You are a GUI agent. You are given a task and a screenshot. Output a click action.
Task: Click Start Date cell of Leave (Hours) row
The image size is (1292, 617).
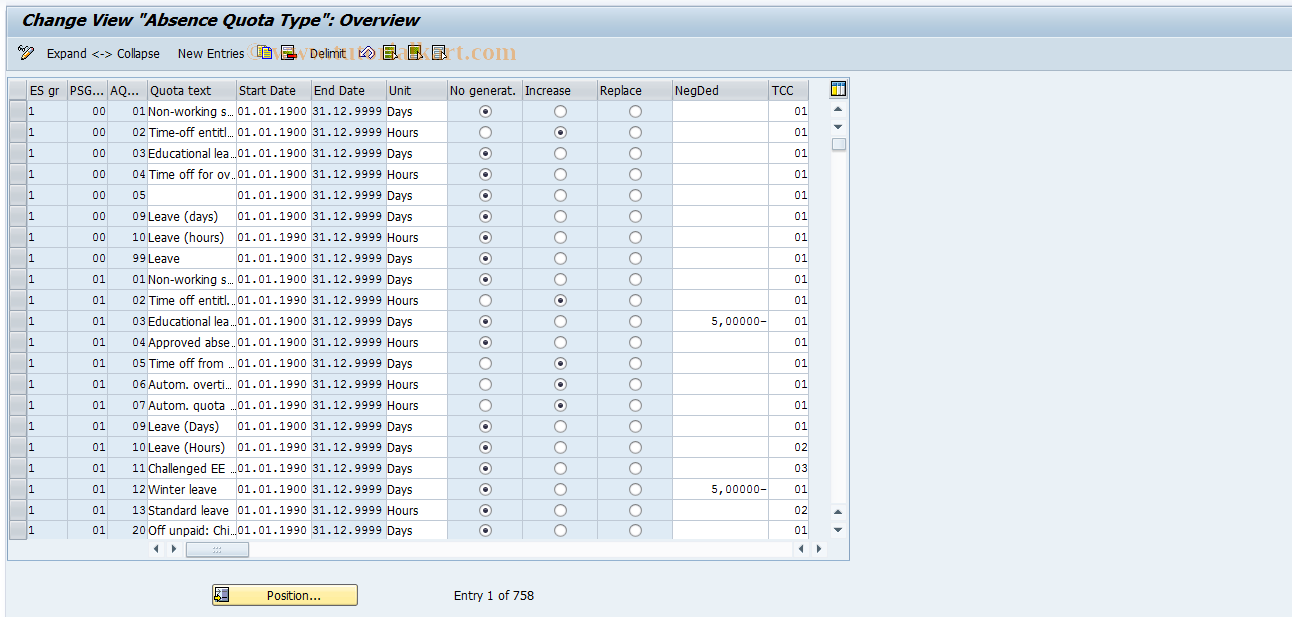point(274,447)
